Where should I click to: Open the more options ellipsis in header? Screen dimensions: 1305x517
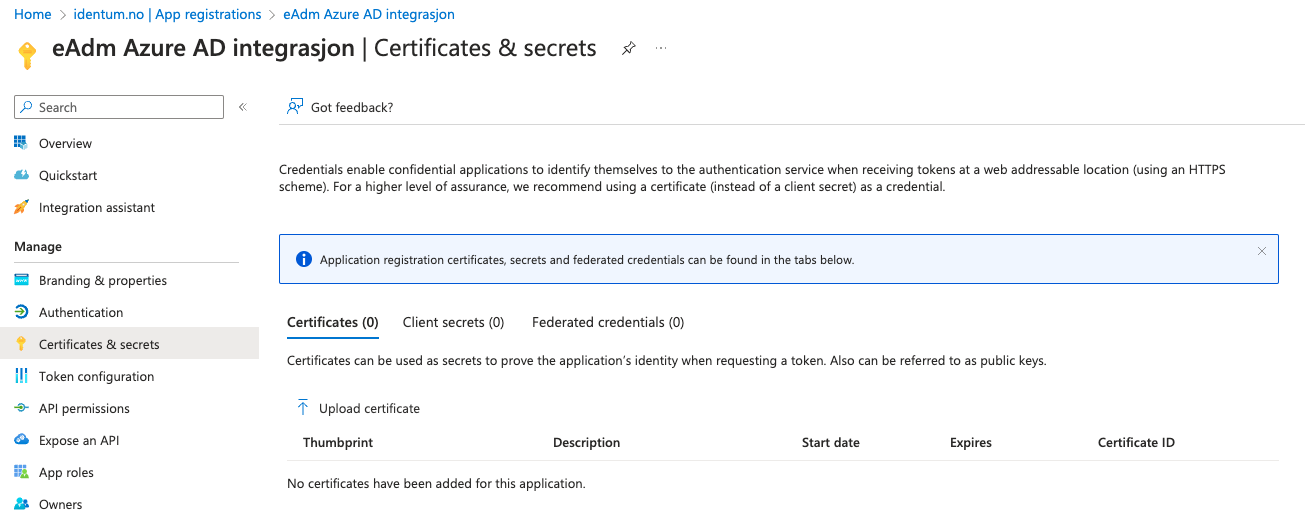click(x=661, y=48)
